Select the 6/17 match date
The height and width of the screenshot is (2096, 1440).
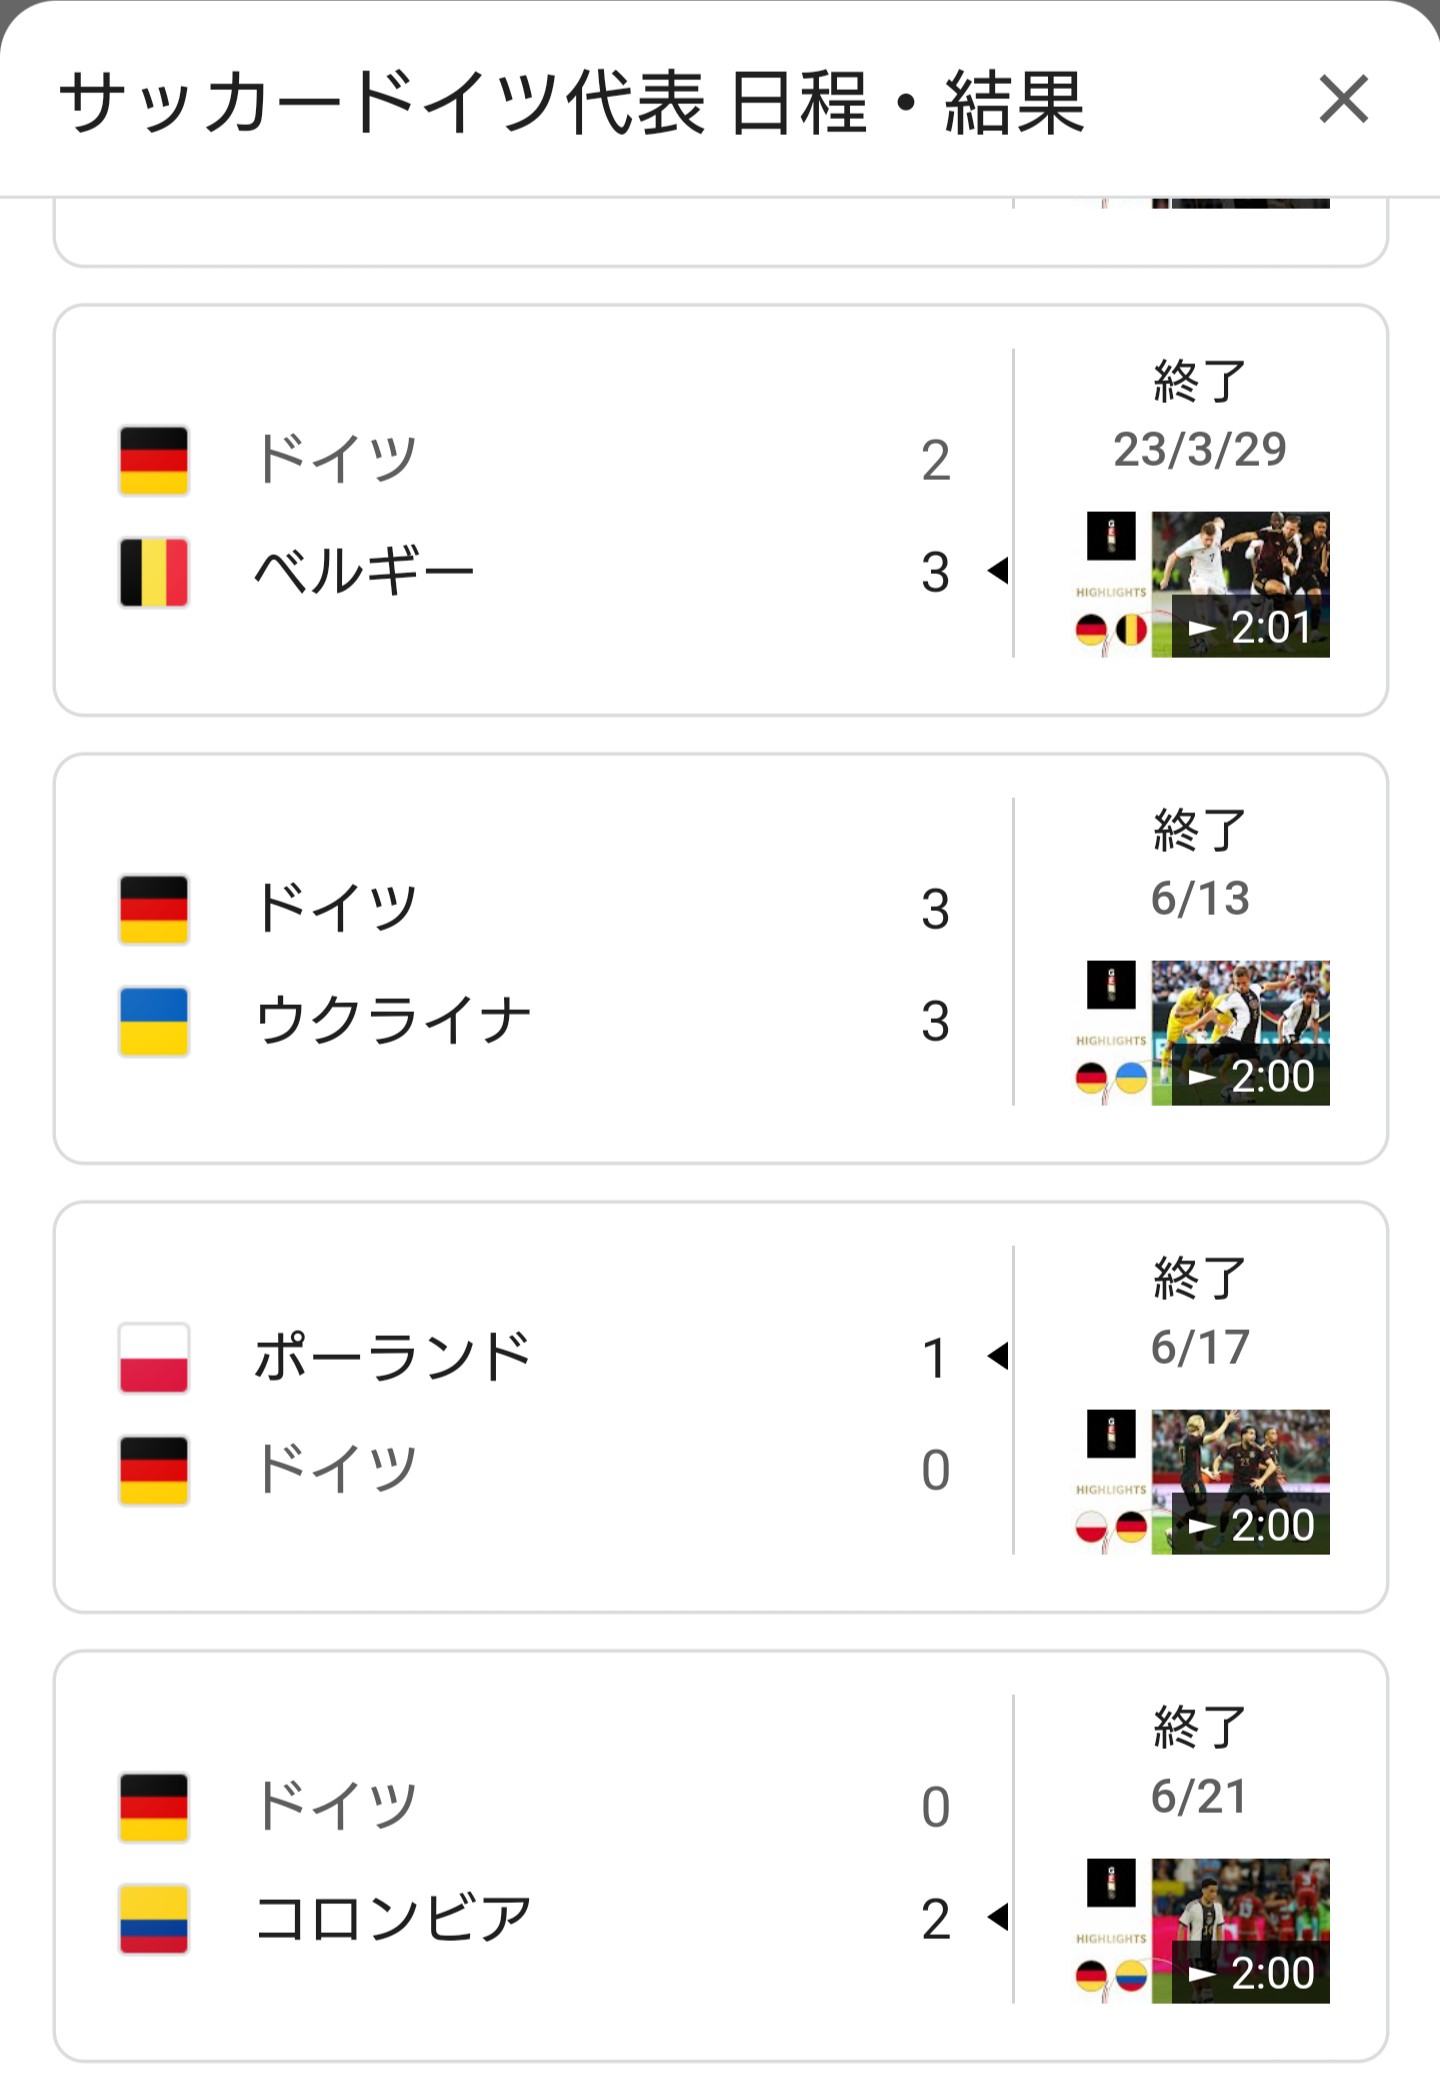1199,1347
